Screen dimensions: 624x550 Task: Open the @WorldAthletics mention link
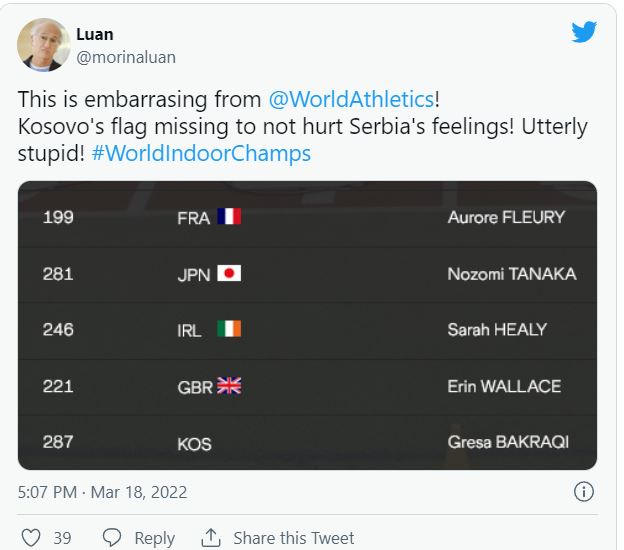pyautogui.click(x=351, y=101)
